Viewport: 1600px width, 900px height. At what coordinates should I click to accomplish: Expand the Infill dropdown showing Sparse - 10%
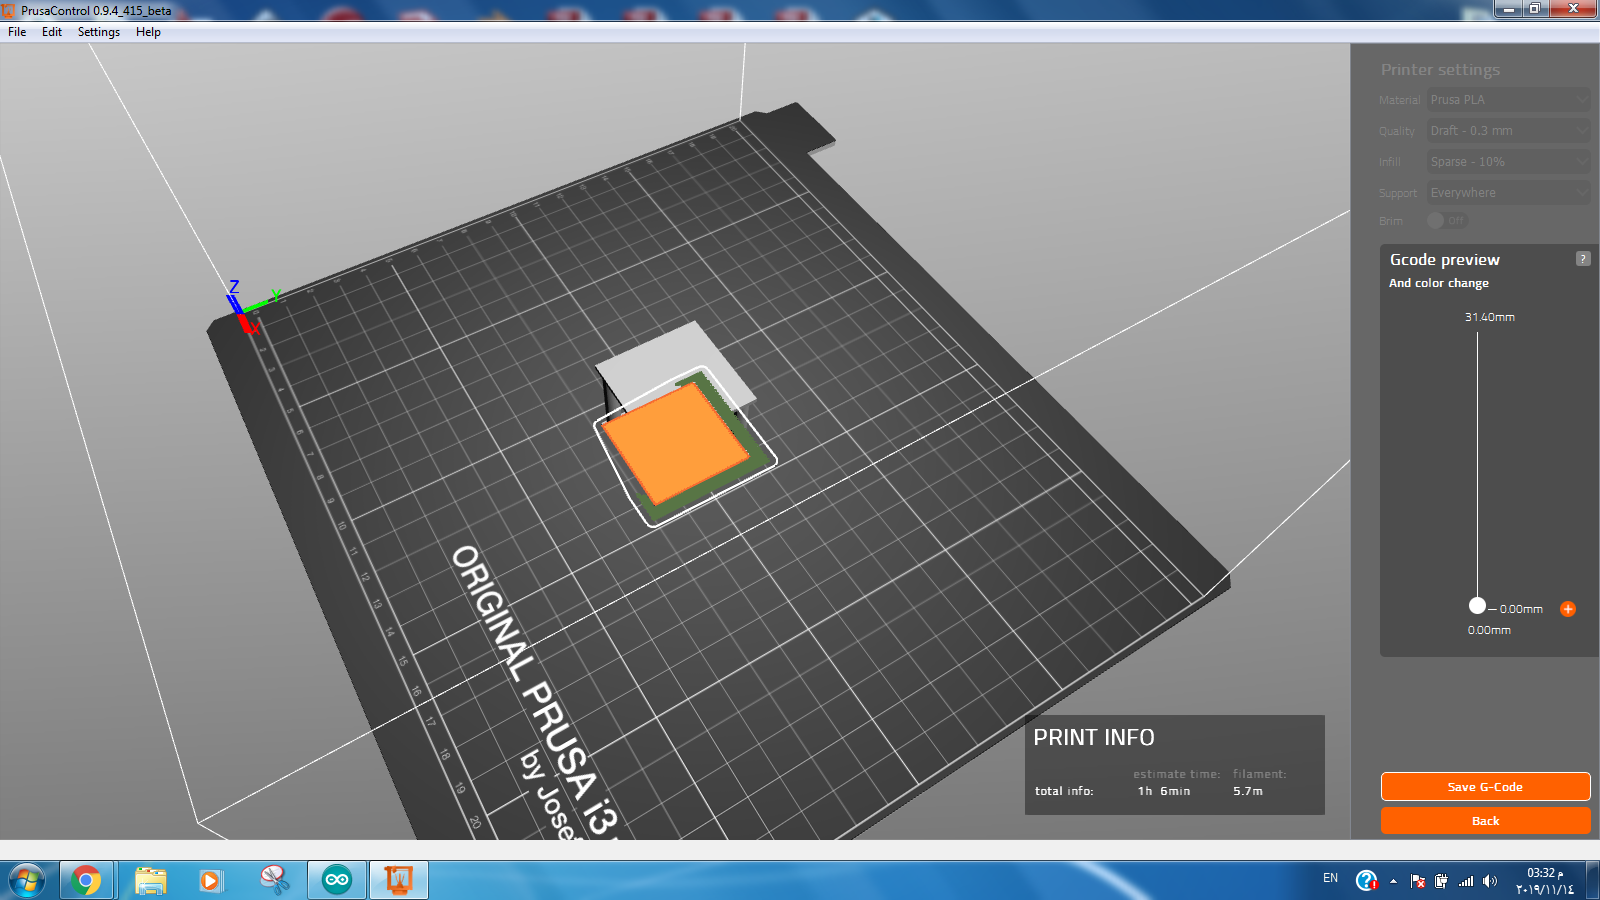point(1508,162)
